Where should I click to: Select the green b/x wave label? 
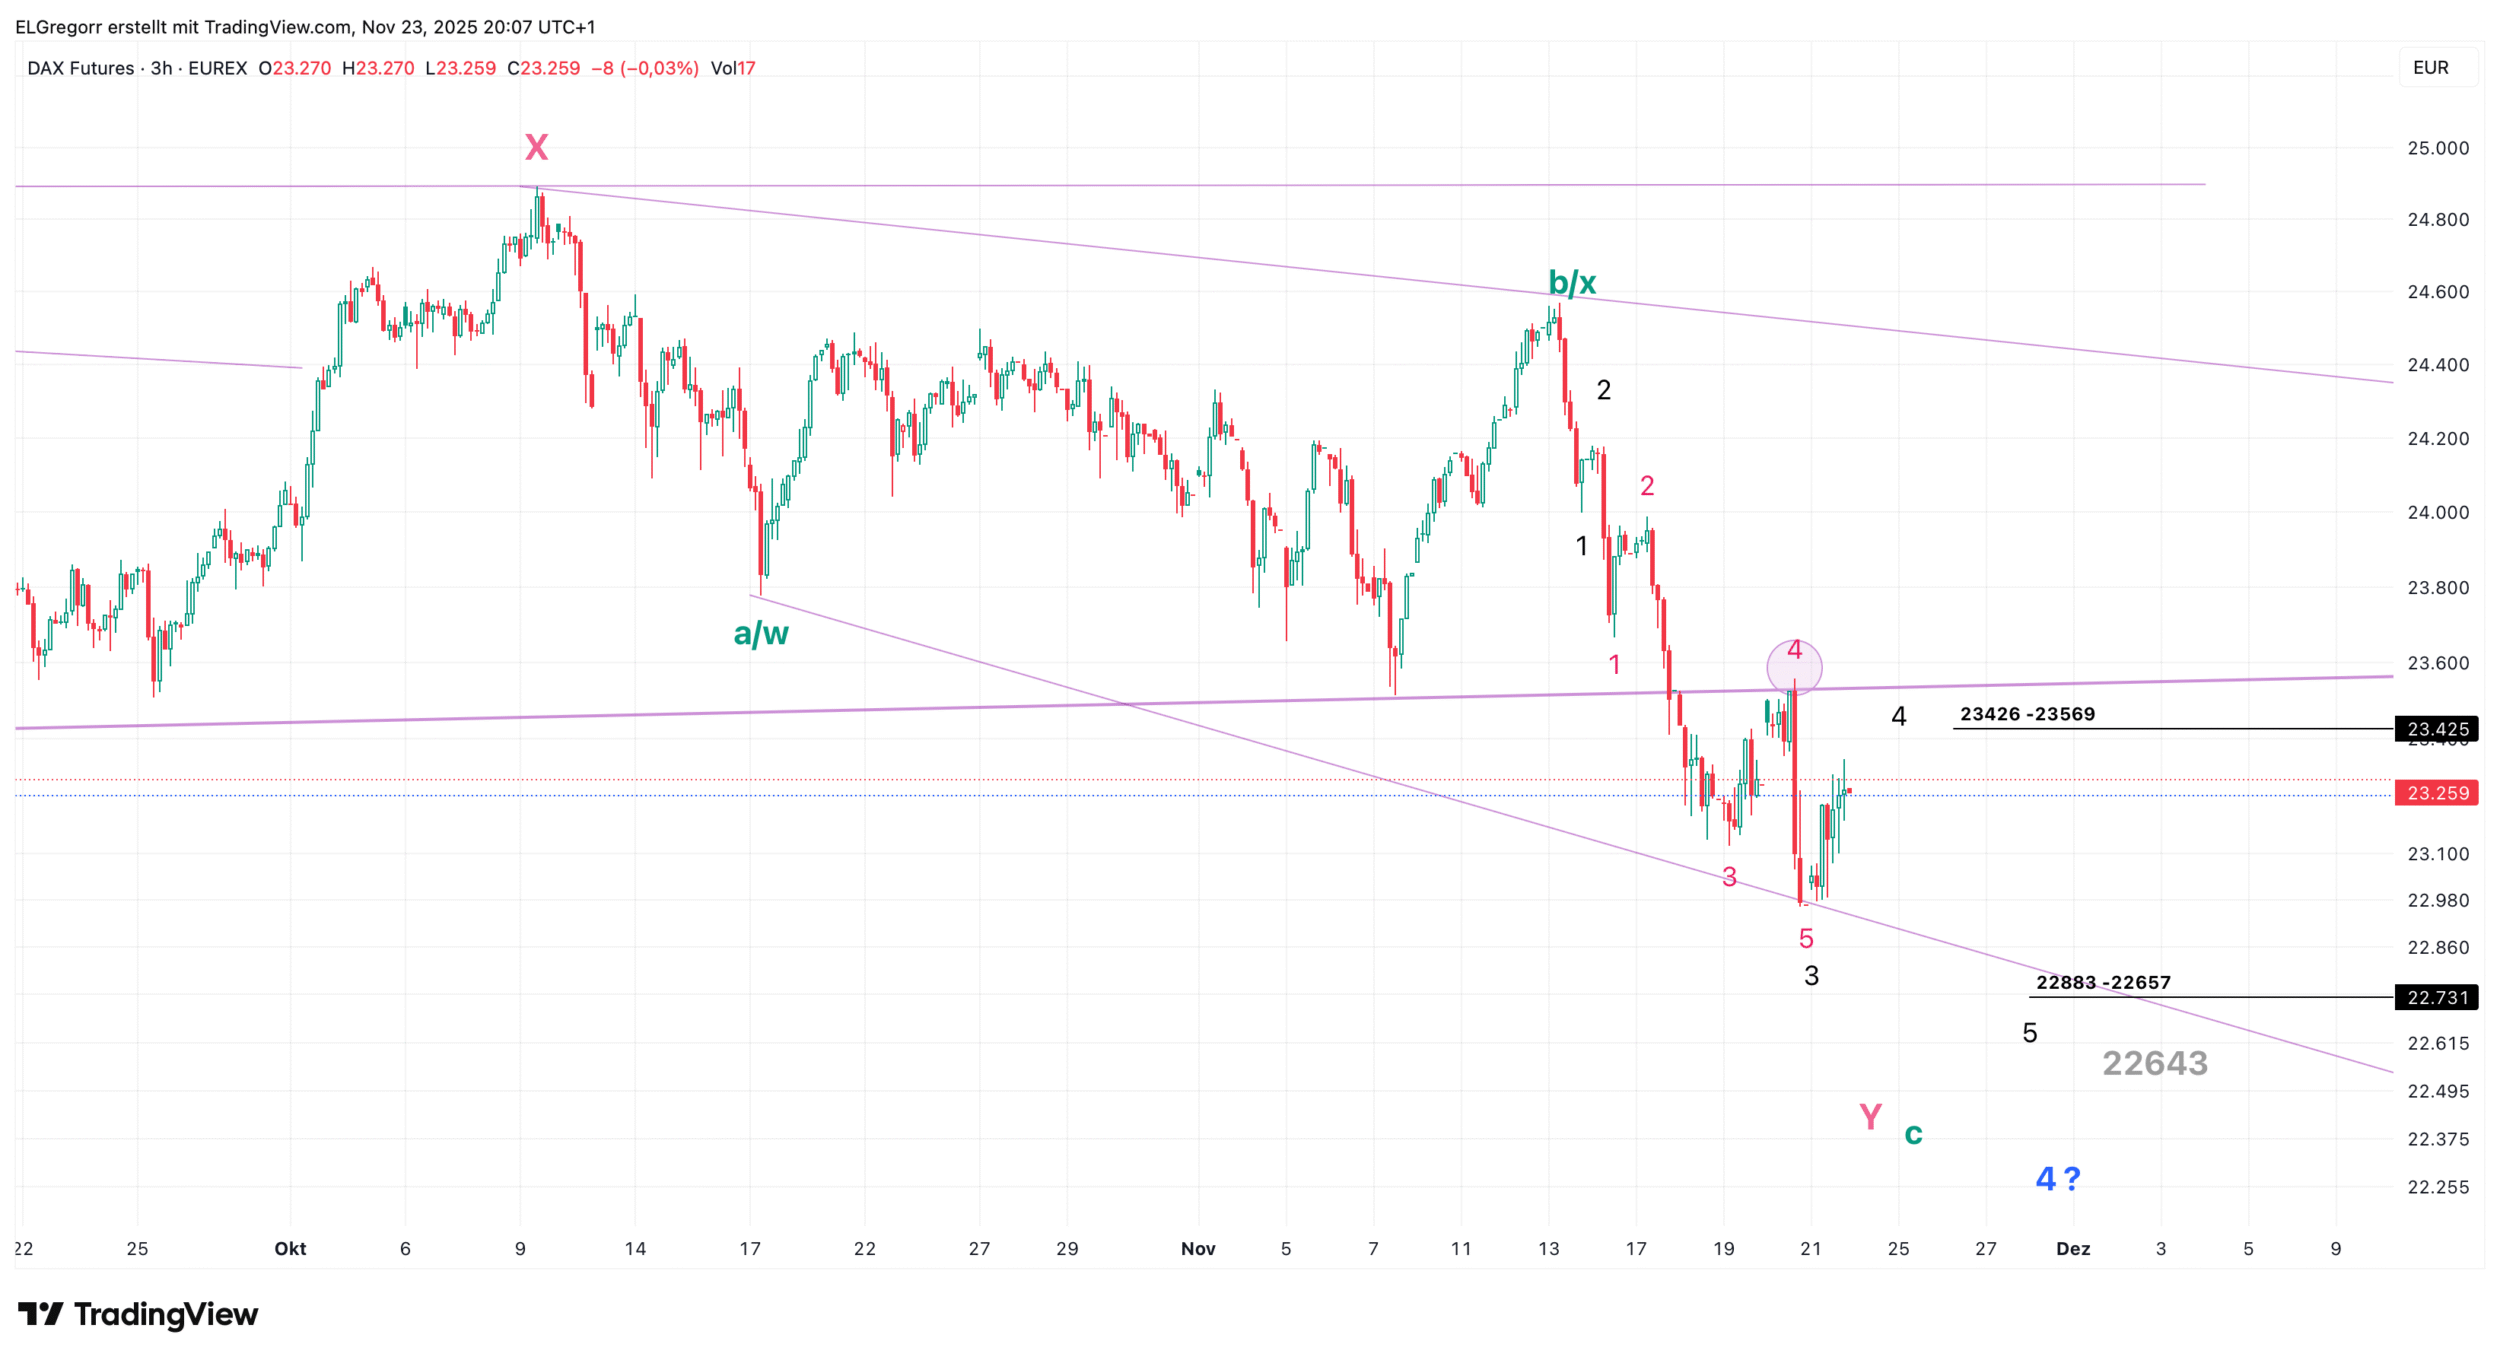[1572, 283]
